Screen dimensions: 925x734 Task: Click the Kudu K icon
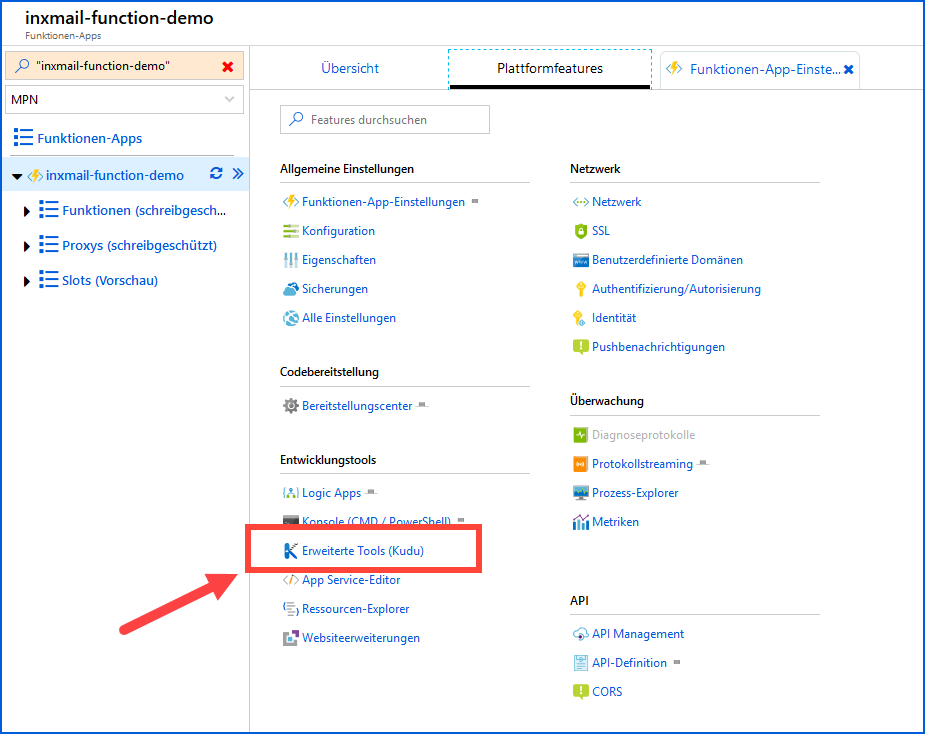coord(290,550)
